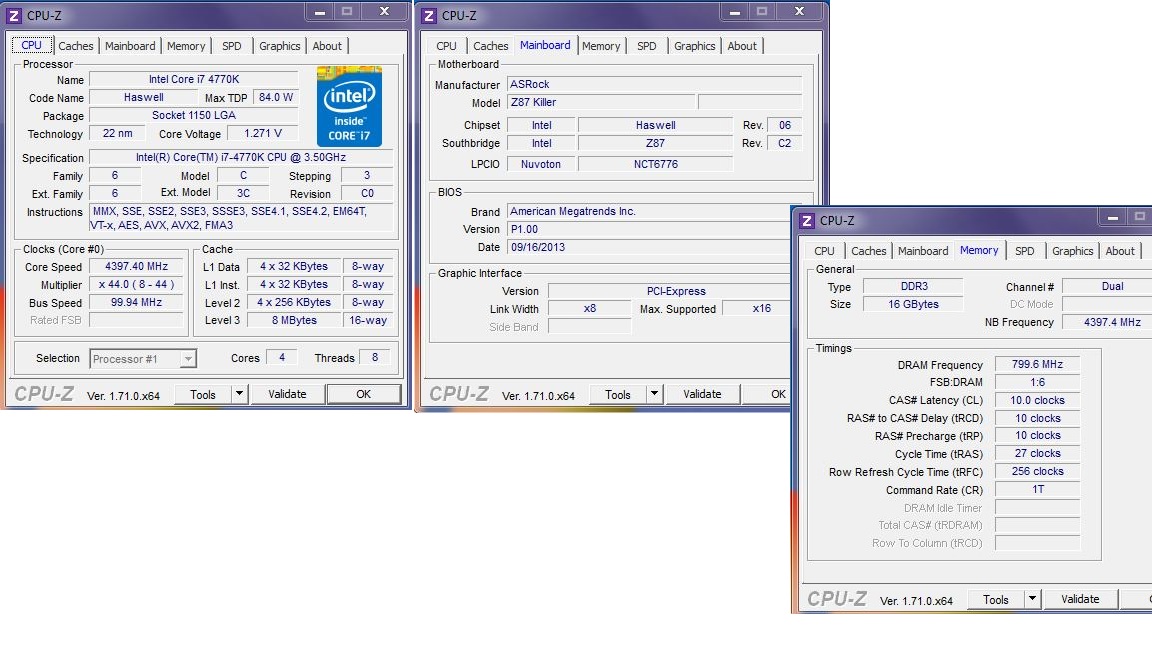Viewport: 1152px width, 648px height.
Task: Click the model value Z87 Killer
Action: pyautogui.click(x=600, y=102)
